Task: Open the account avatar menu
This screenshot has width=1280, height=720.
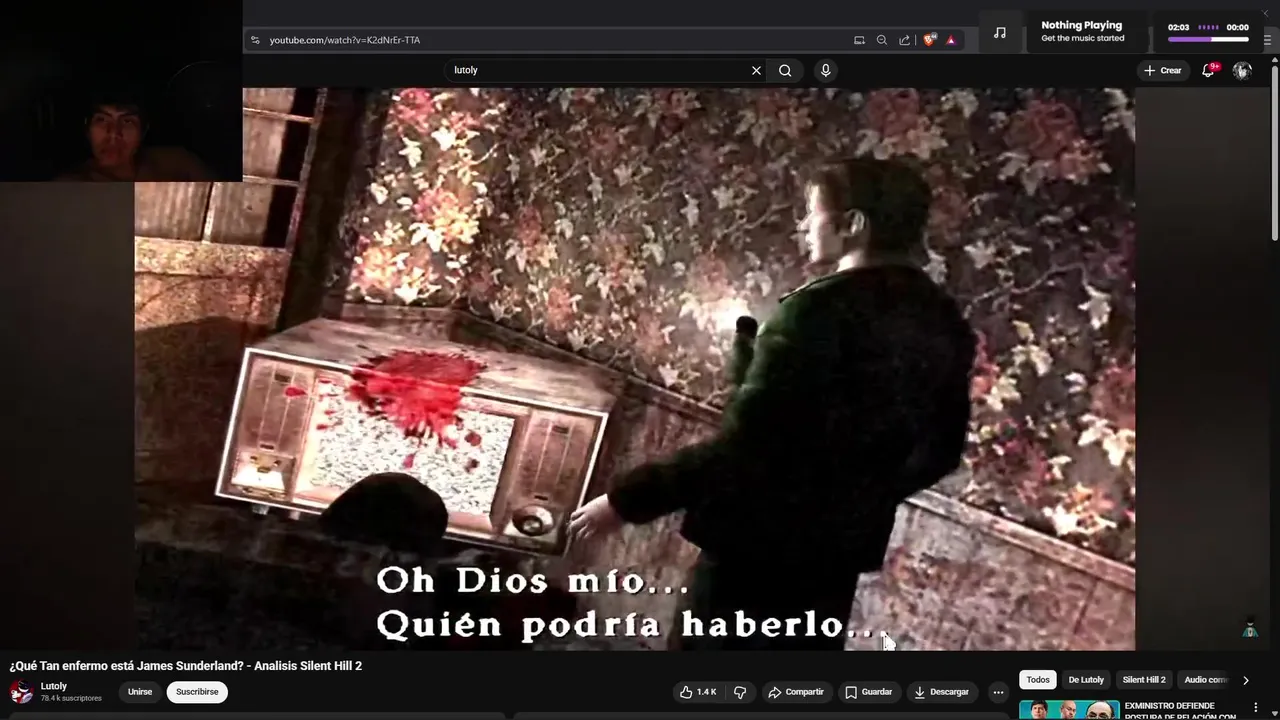Action: pyautogui.click(x=1242, y=70)
